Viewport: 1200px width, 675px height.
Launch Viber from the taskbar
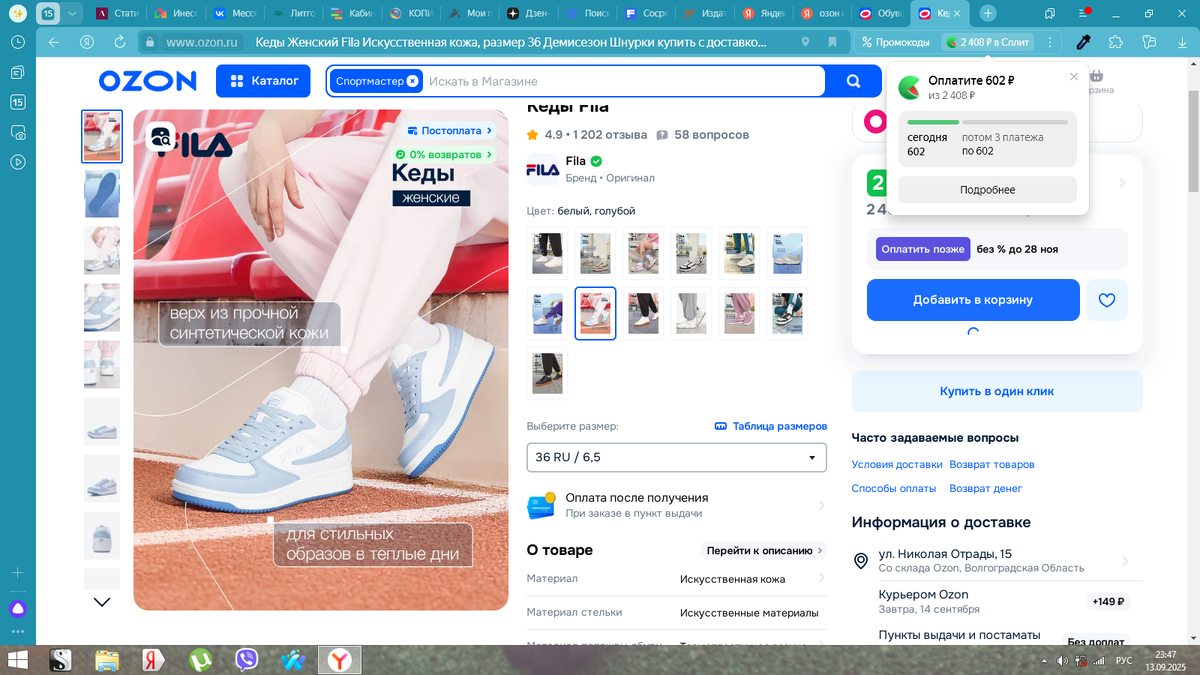pyautogui.click(x=245, y=660)
